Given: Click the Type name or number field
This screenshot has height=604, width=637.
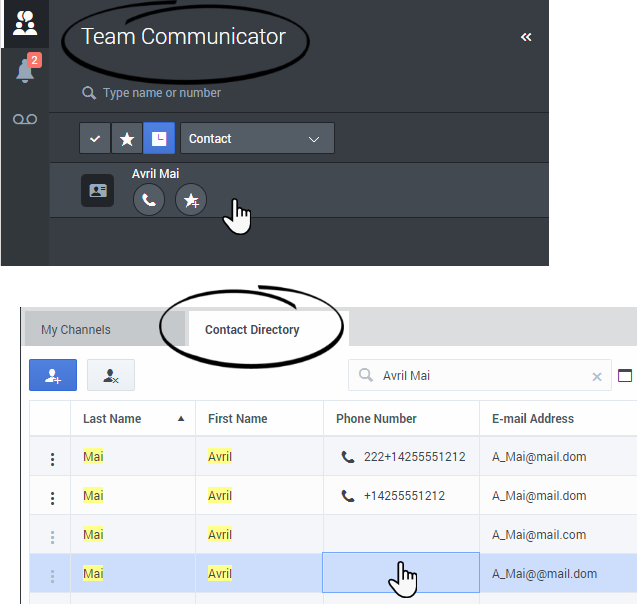Looking at the screenshot, I should 162,93.
